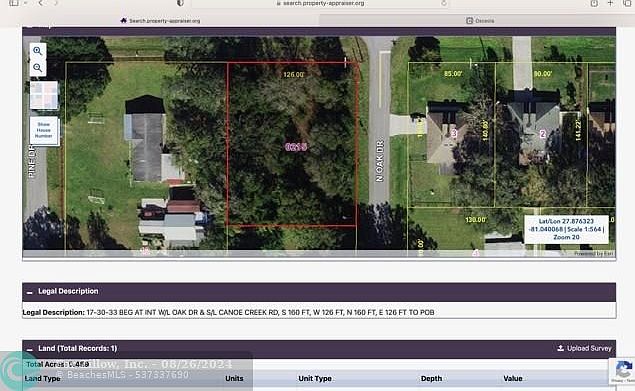Click the Upload Survey link

pyautogui.click(x=584, y=348)
